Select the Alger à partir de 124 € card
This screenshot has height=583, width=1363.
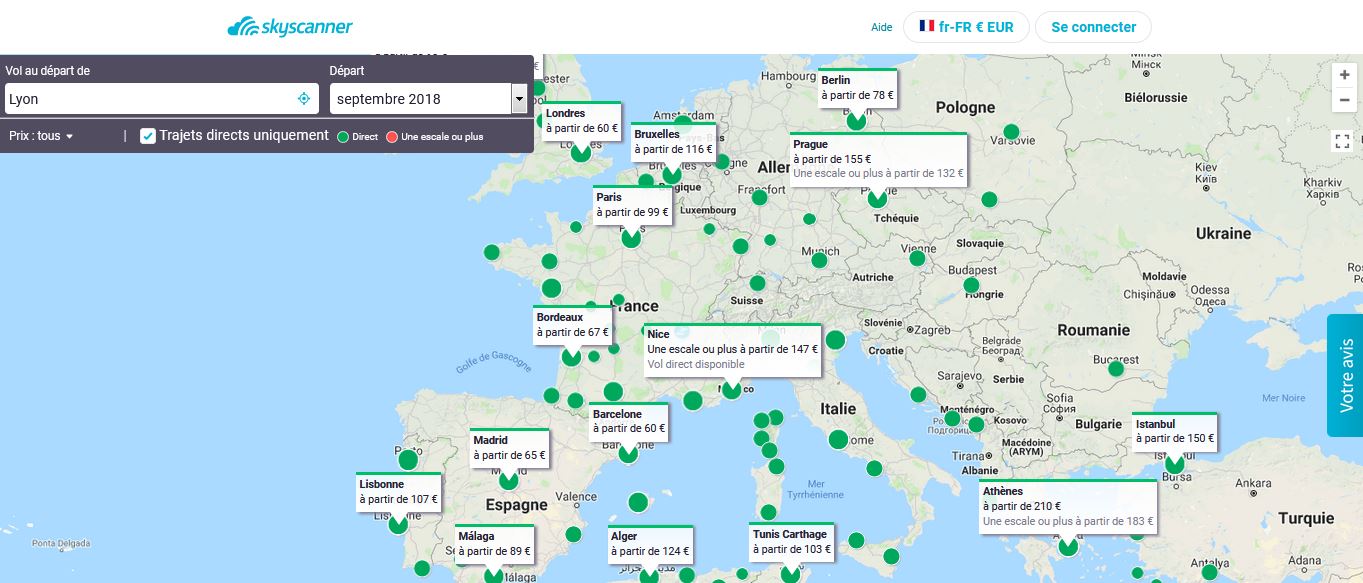click(650, 544)
